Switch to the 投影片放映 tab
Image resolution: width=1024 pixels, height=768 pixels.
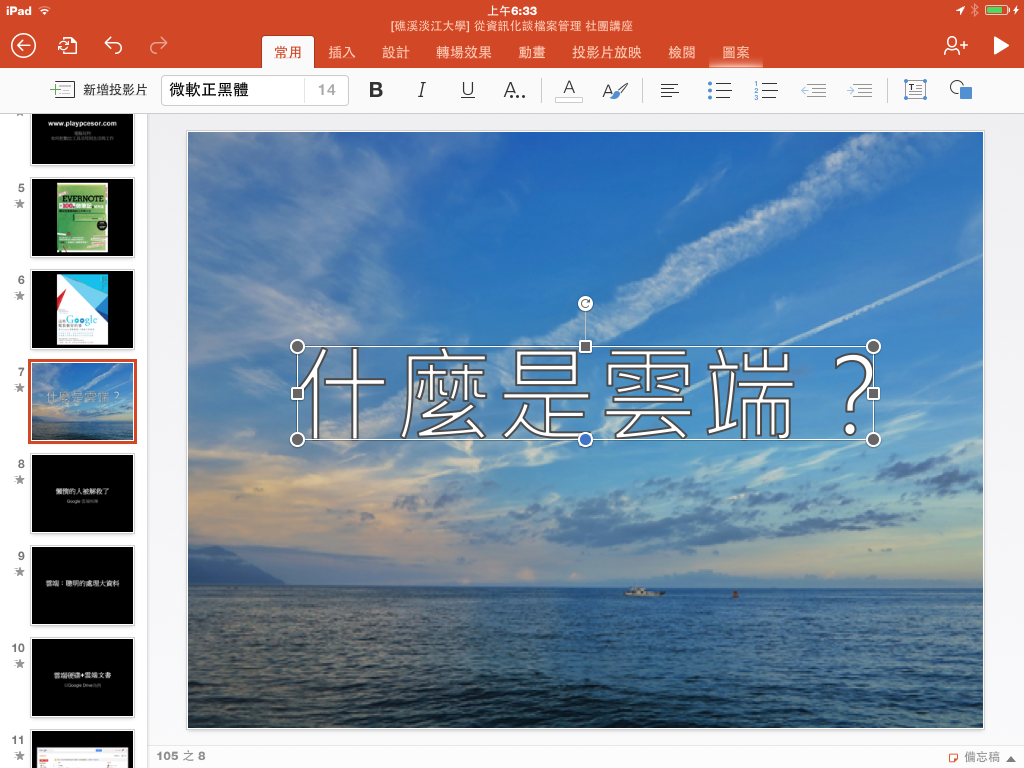(607, 52)
